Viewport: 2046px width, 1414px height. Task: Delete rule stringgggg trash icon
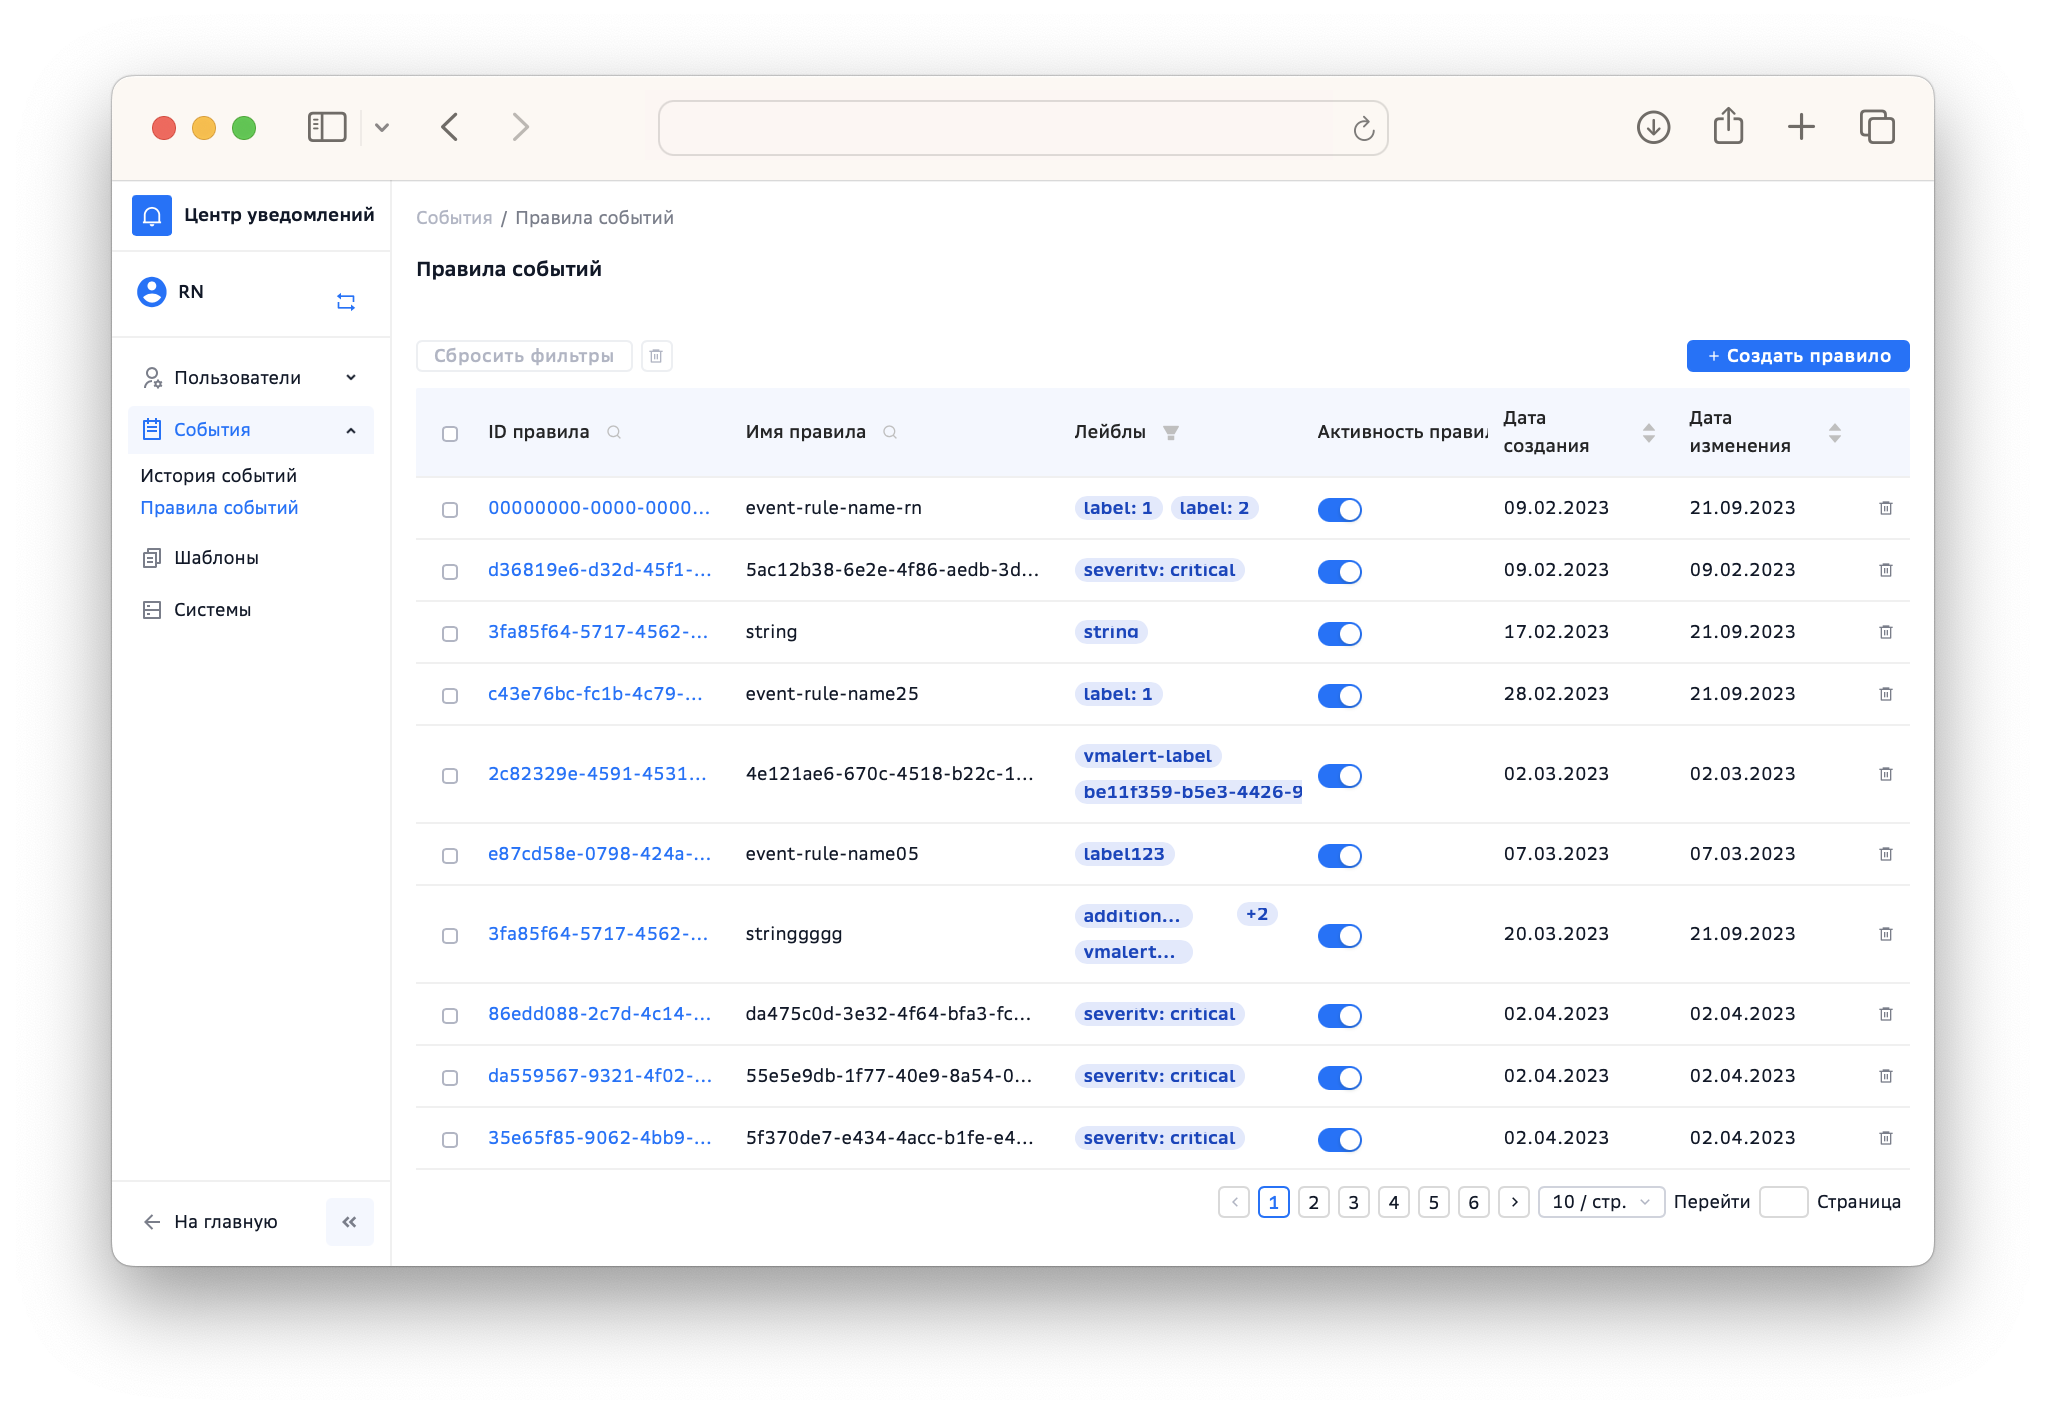(1886, 934)
